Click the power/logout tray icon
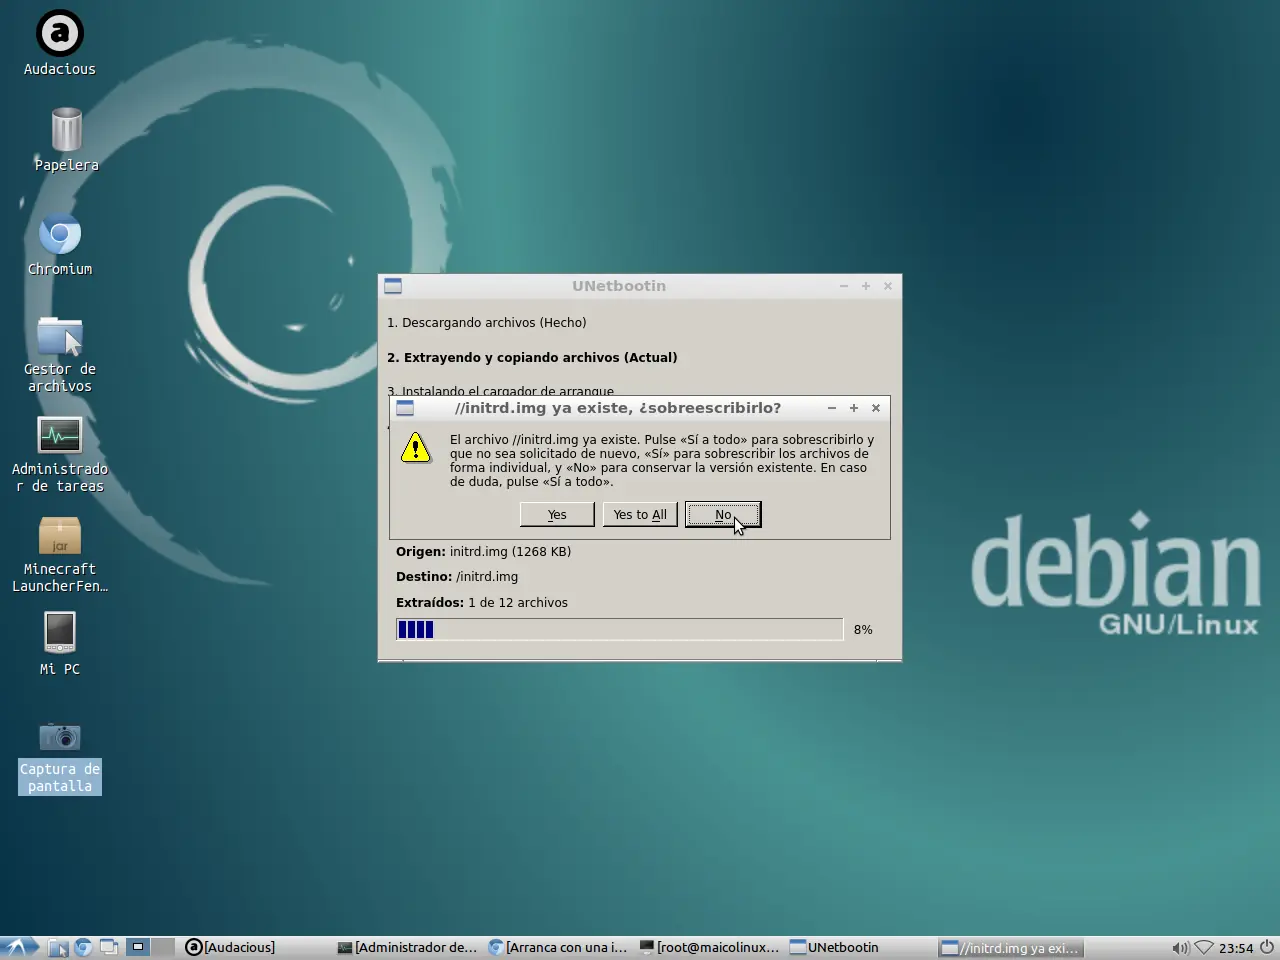The image size is (1280, 960). click(x=1267, y=947)
